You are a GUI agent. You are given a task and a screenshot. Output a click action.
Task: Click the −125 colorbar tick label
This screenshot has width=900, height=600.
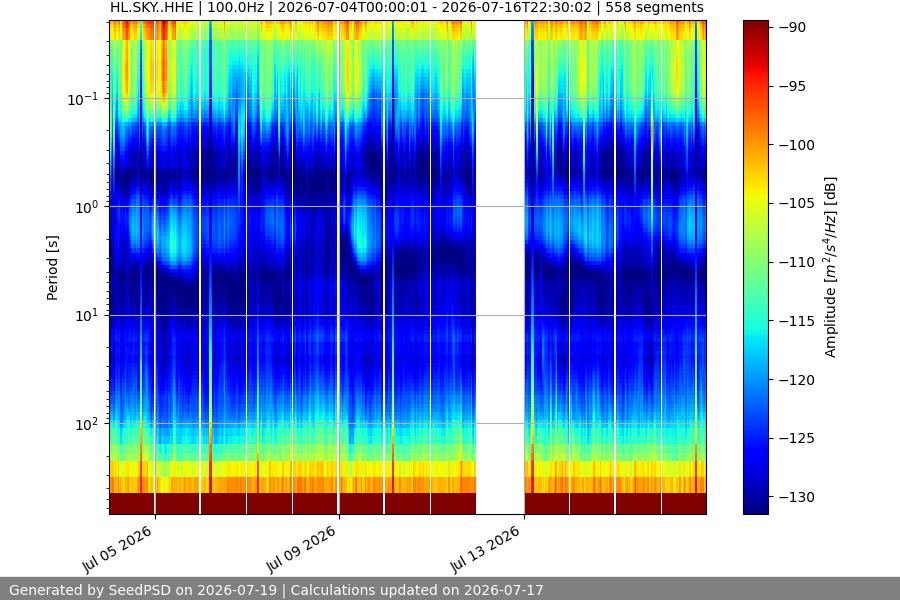[797, 438]
